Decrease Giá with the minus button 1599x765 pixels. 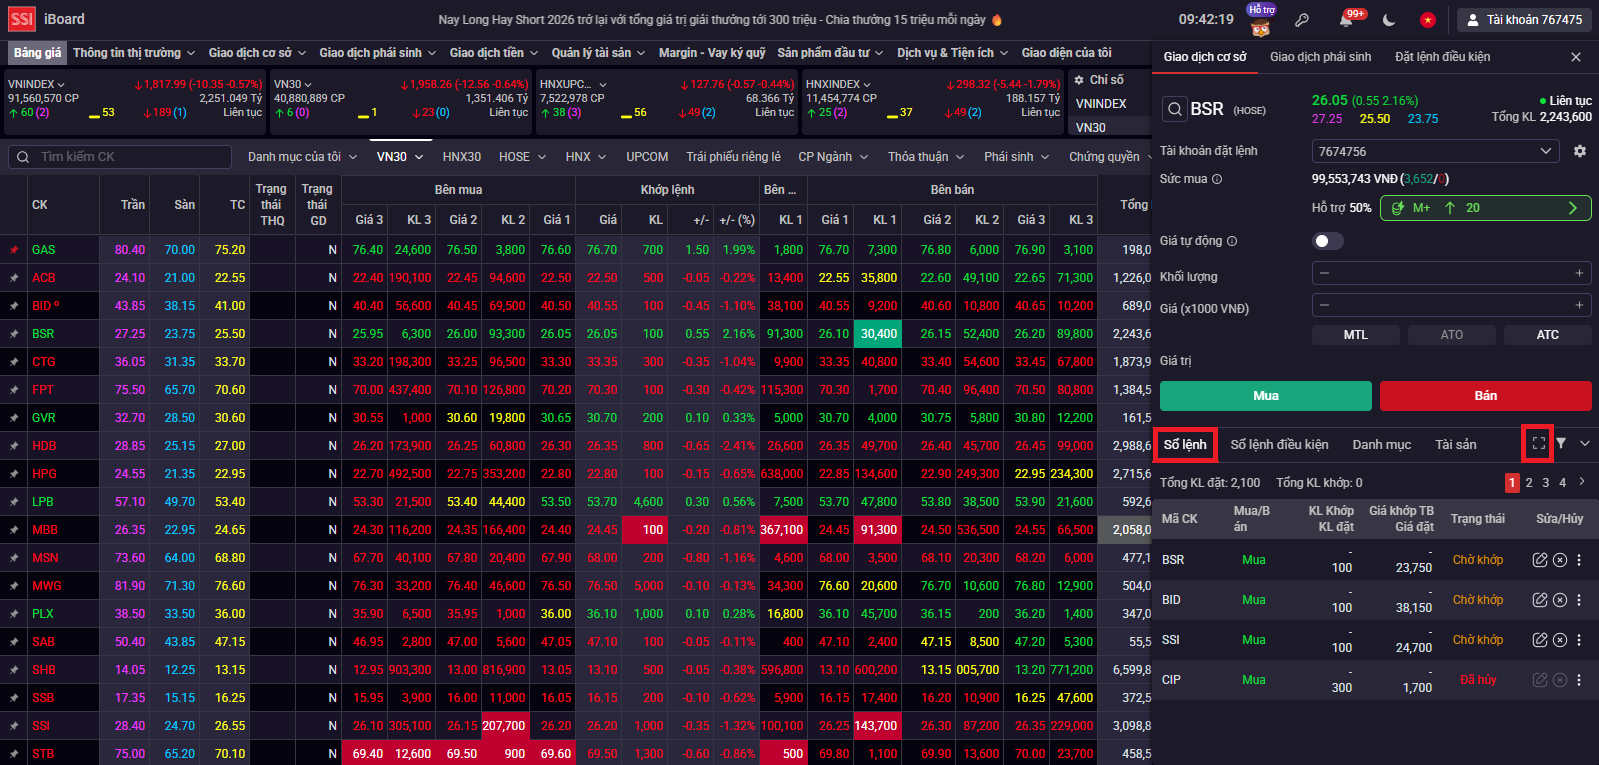[x=1324, y=305]
